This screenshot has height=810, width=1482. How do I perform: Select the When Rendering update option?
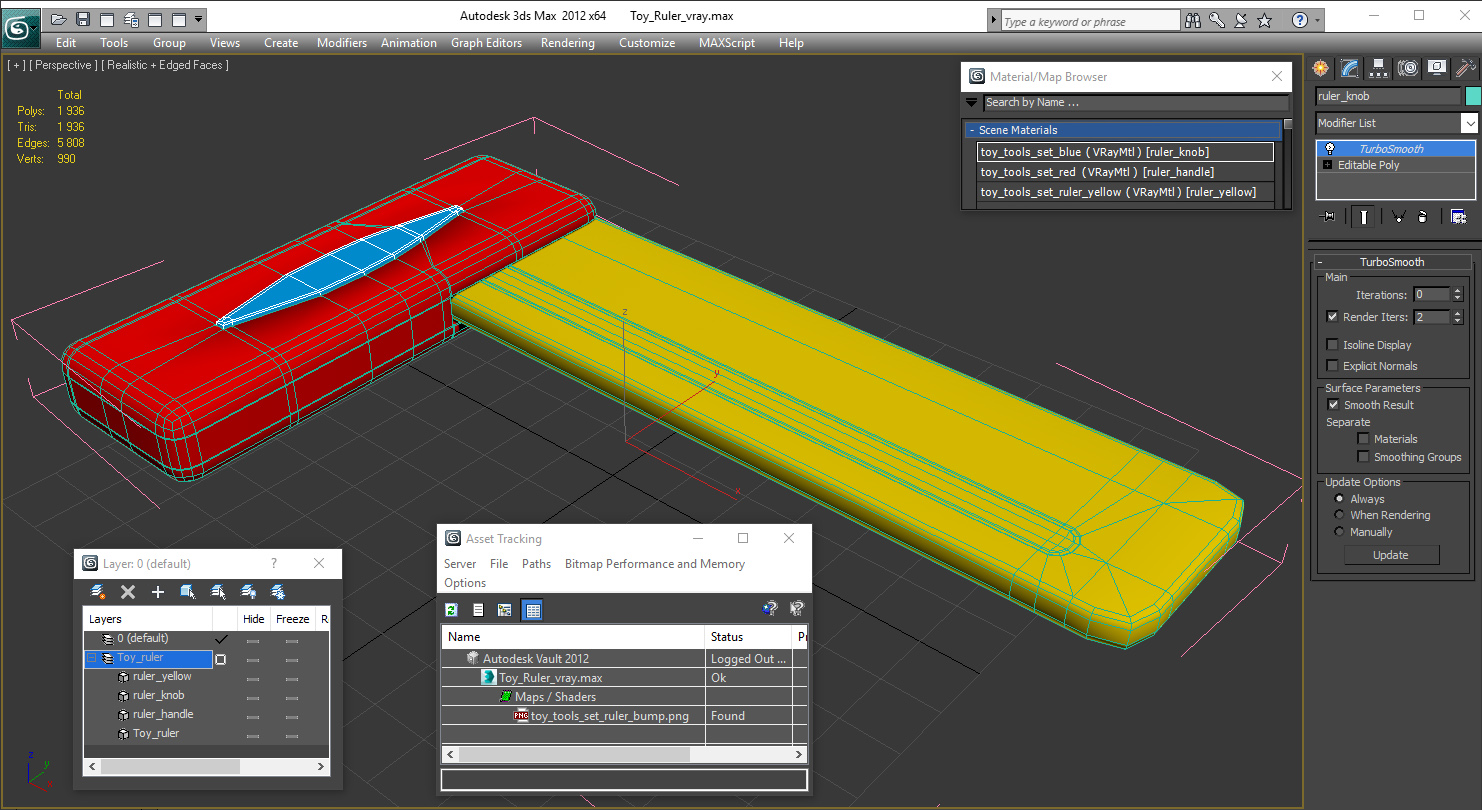(x=1340, y=515)
